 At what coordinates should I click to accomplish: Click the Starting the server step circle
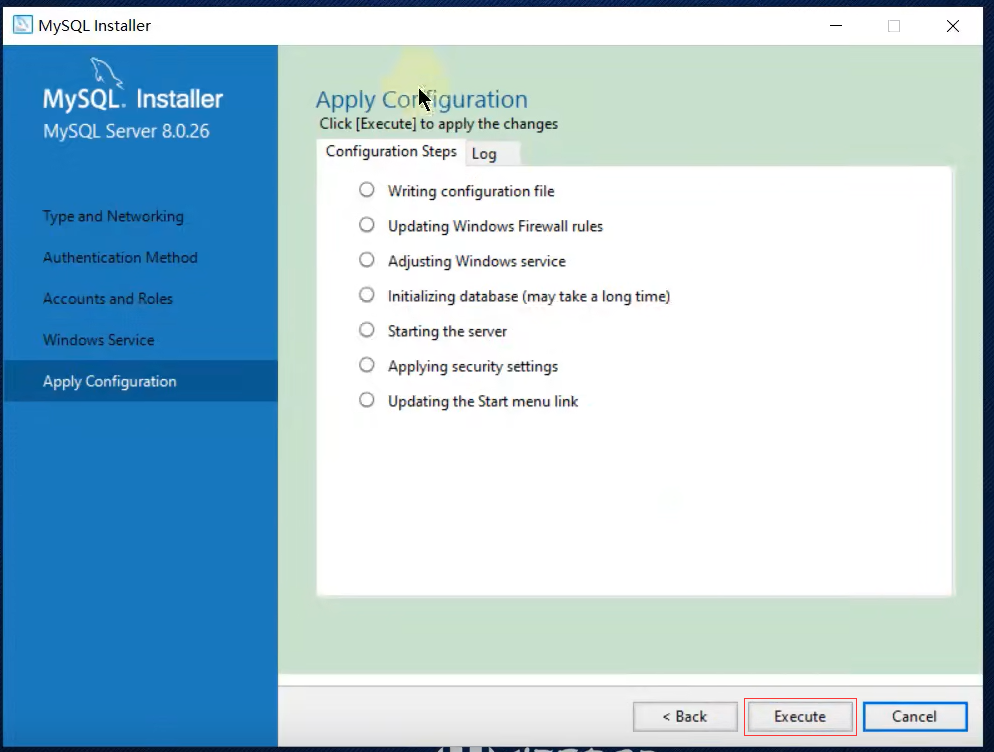click(x=367, y=330)
